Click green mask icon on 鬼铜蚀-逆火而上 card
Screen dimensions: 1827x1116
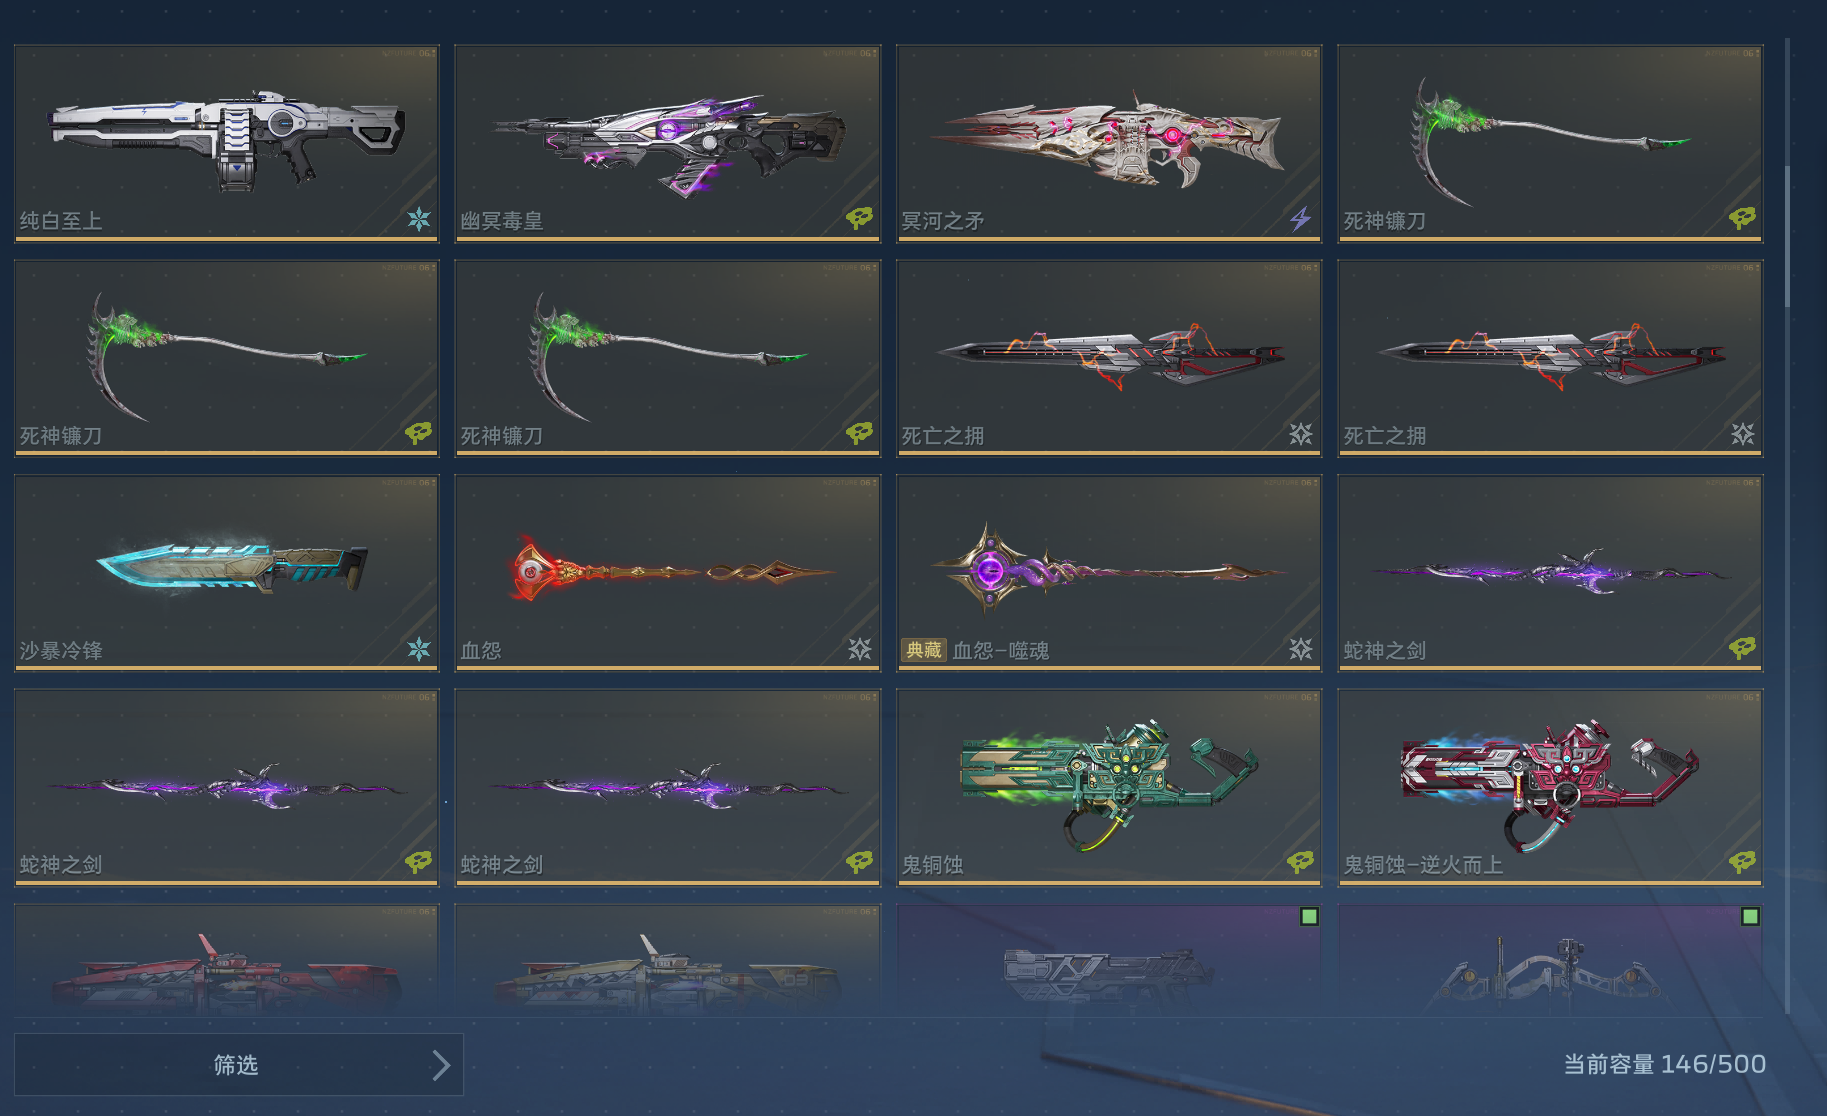click(x=1742, y=862)
